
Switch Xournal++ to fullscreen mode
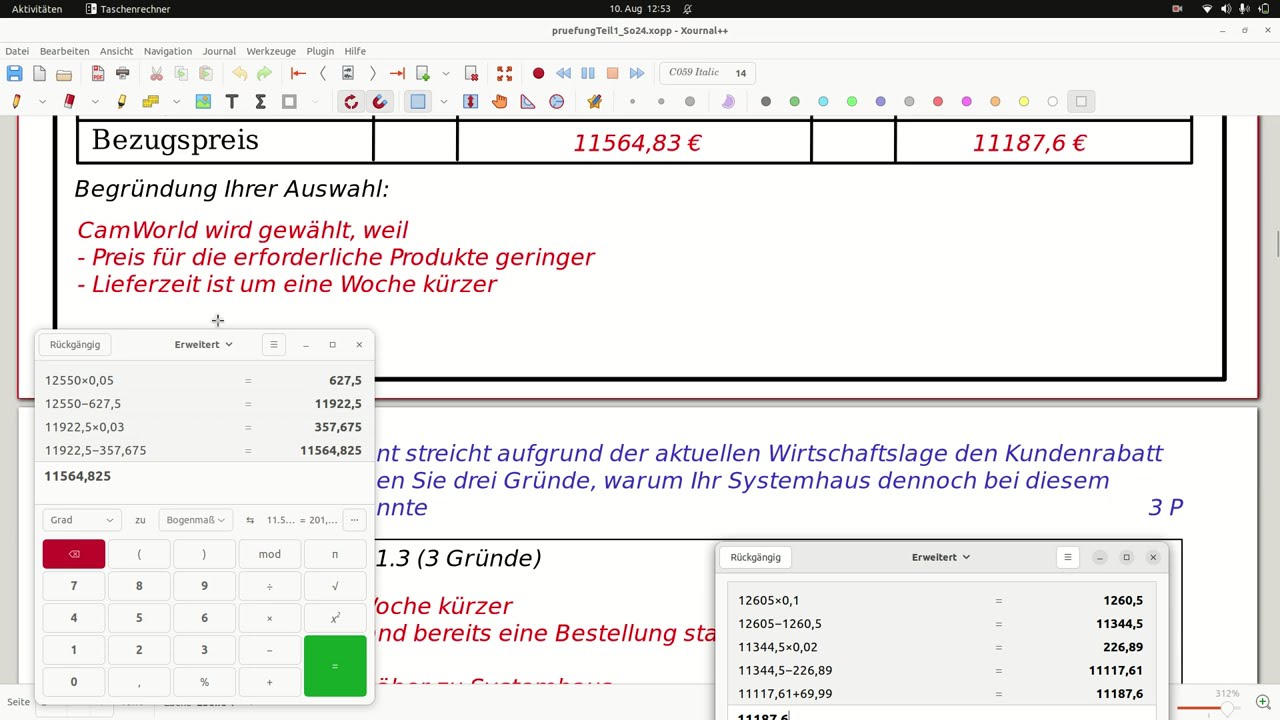pos(505,73)
